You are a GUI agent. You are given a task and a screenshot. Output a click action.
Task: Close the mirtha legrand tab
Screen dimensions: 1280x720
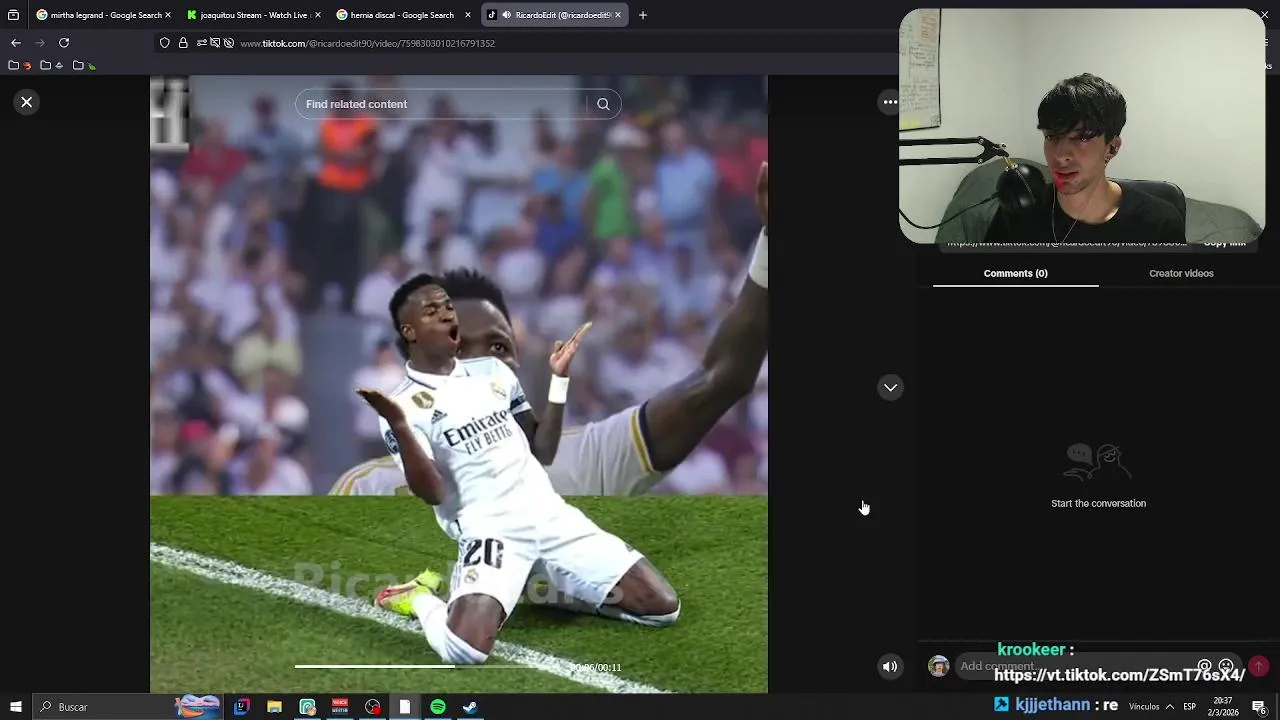point(167,15)
